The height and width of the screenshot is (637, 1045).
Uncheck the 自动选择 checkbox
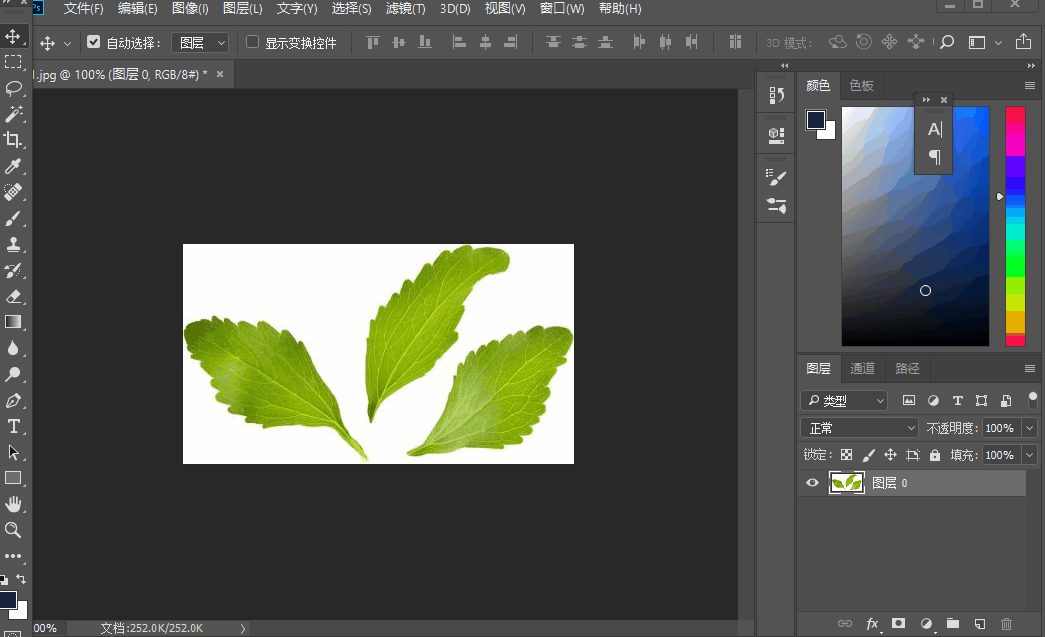(94, 42)
